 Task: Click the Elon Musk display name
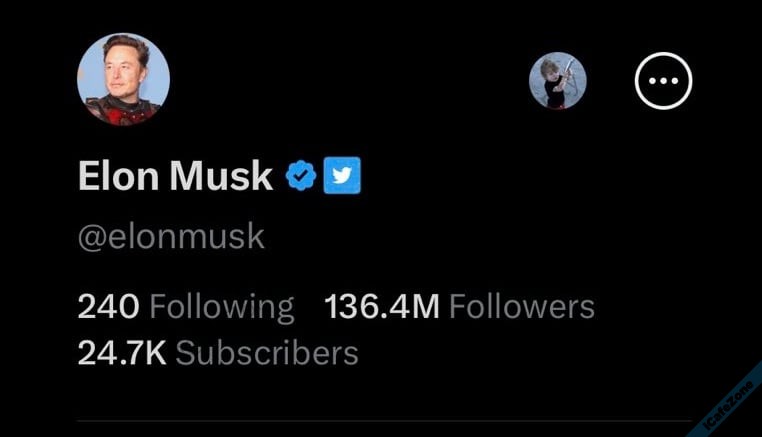175,177
